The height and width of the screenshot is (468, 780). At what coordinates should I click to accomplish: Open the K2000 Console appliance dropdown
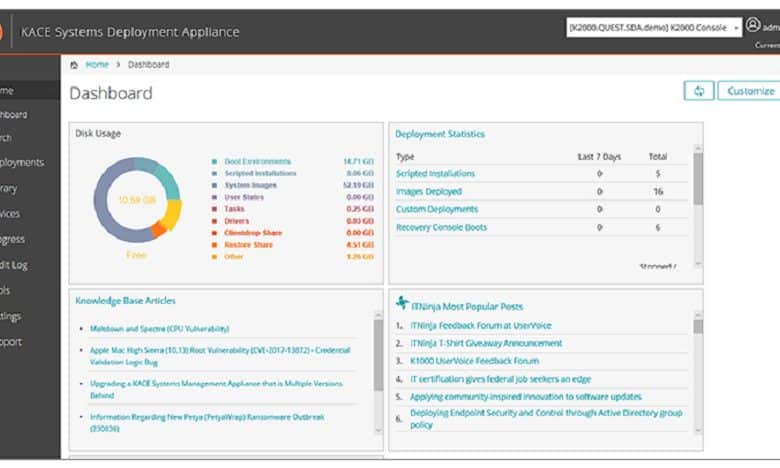pyautogui.click(x=654, y=28)
